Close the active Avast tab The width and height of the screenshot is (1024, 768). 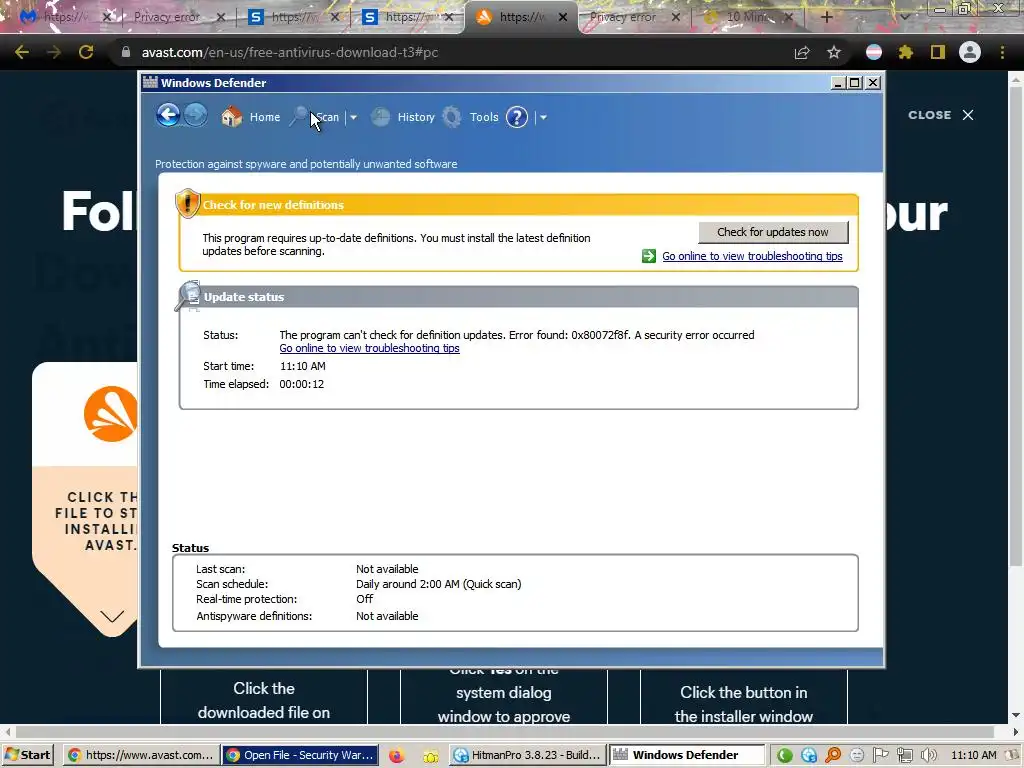[x=563, y=17]
